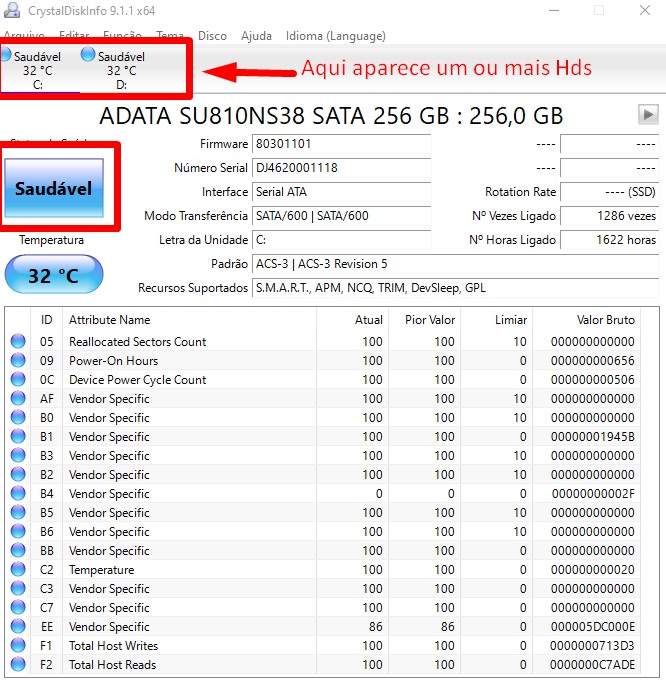The image size is (666, 682).
Task: Open the Ajuda menu
Action: tap(256, 36)
